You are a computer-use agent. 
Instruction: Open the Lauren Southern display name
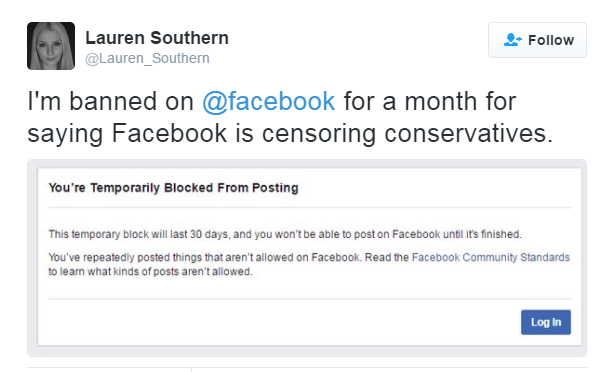pos(157,38)
